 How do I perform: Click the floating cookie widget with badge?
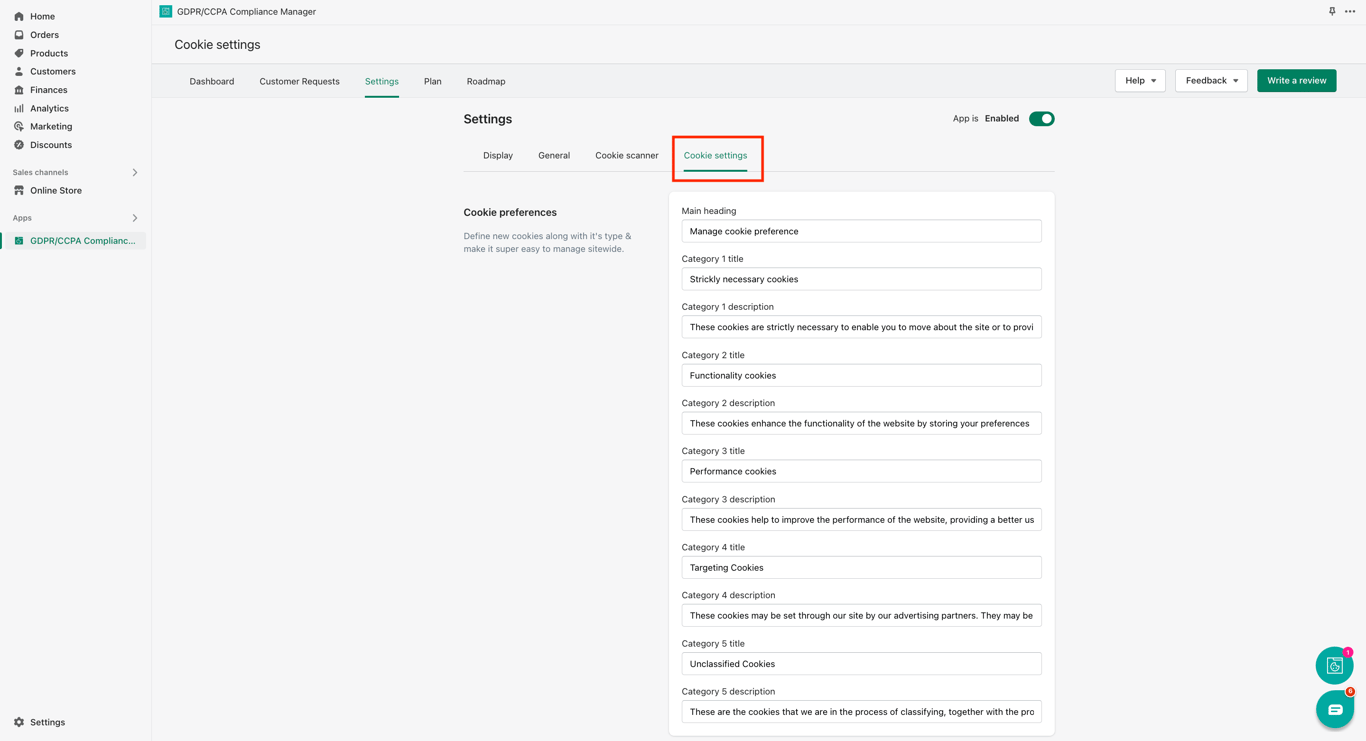point(1335,666)
